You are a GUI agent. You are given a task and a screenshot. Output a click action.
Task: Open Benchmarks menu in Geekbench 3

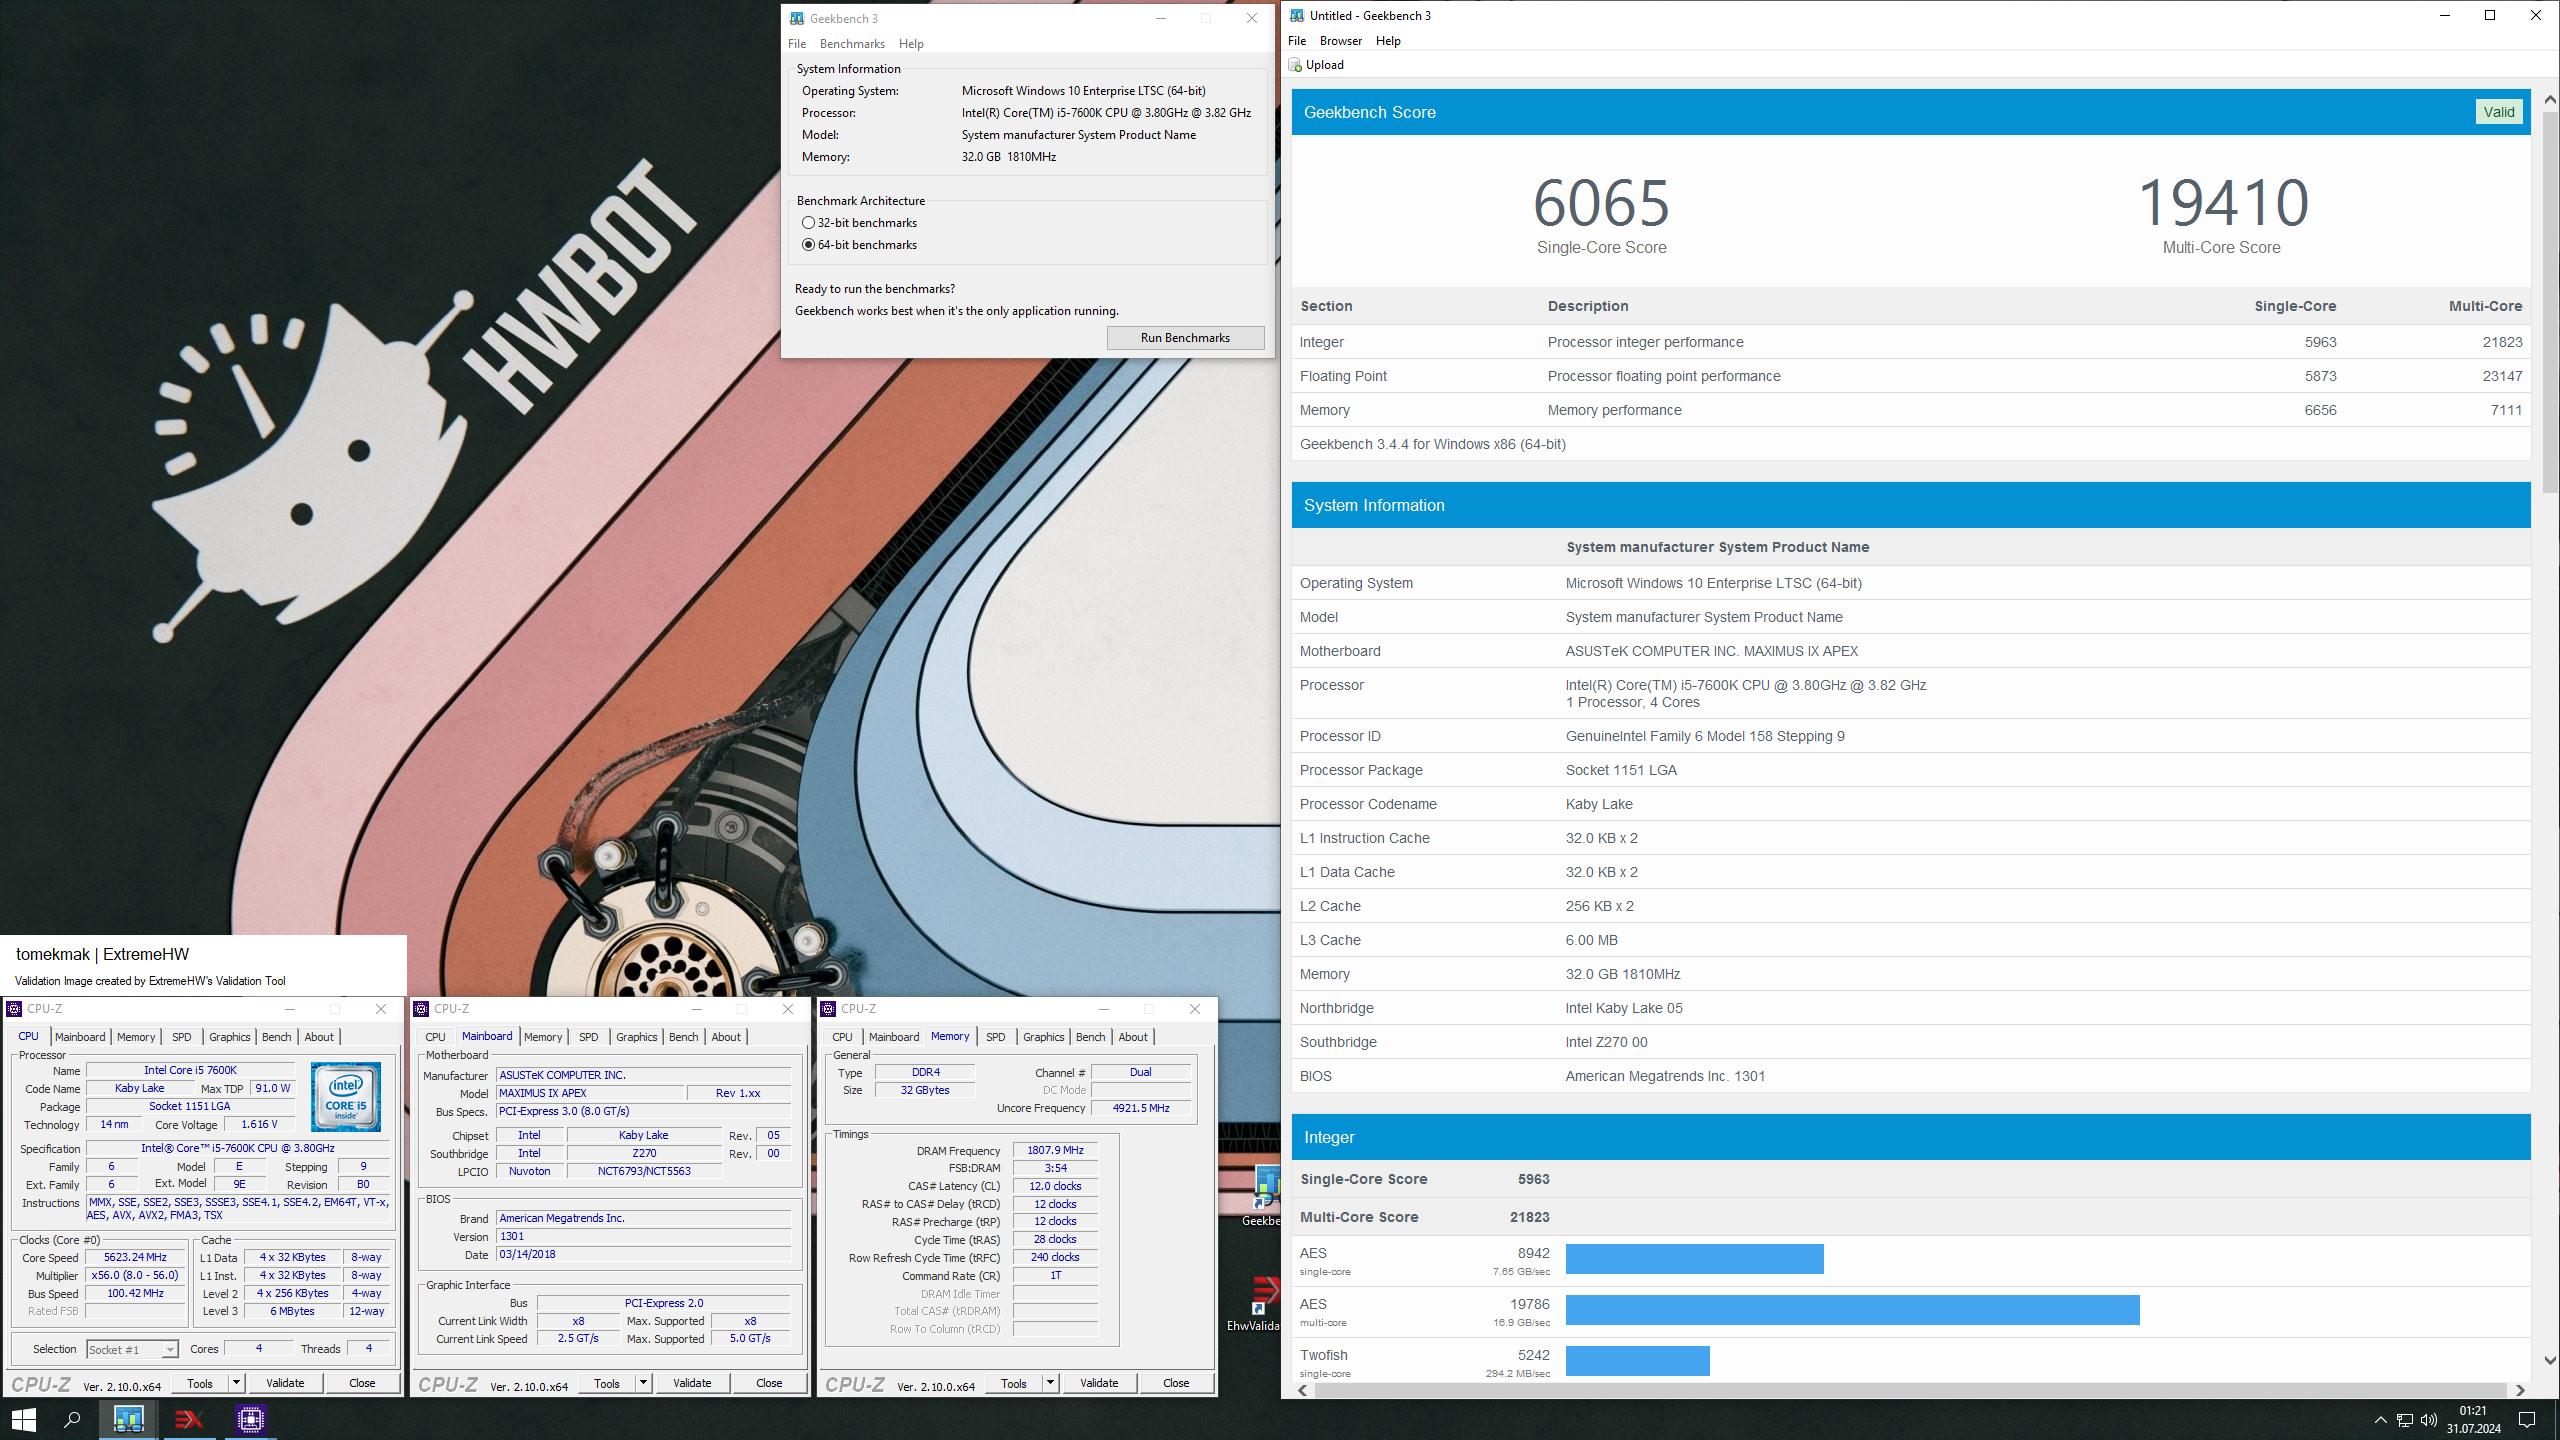pyautogui.click(x=852, y=44)
